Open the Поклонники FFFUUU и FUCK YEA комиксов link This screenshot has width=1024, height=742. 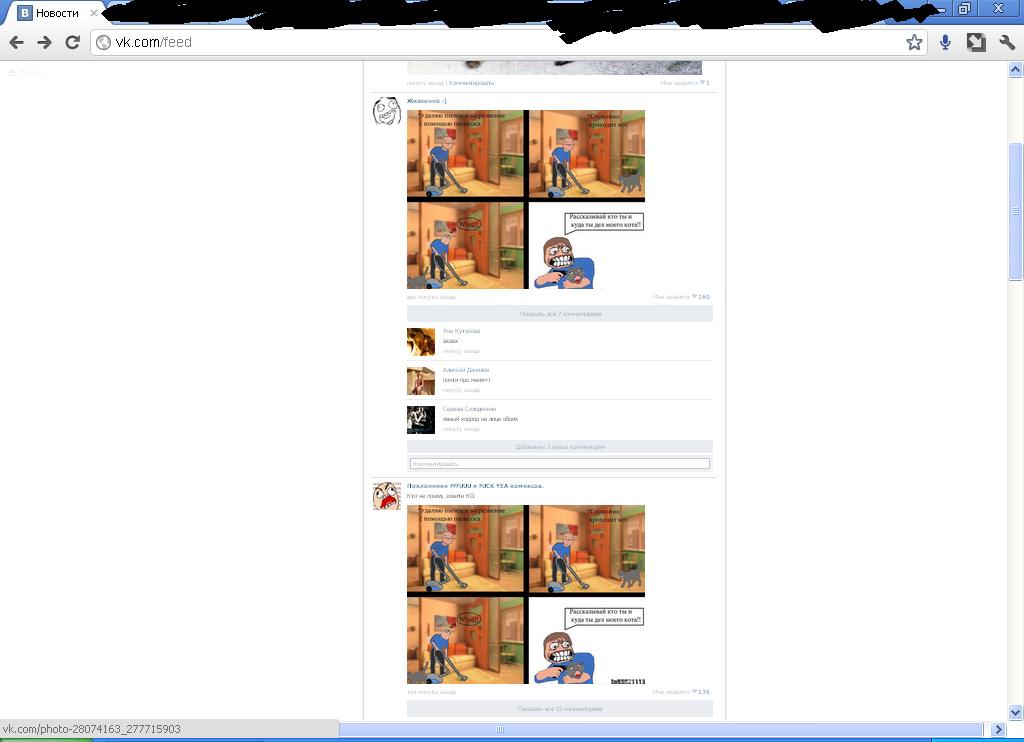coord(475,486)
